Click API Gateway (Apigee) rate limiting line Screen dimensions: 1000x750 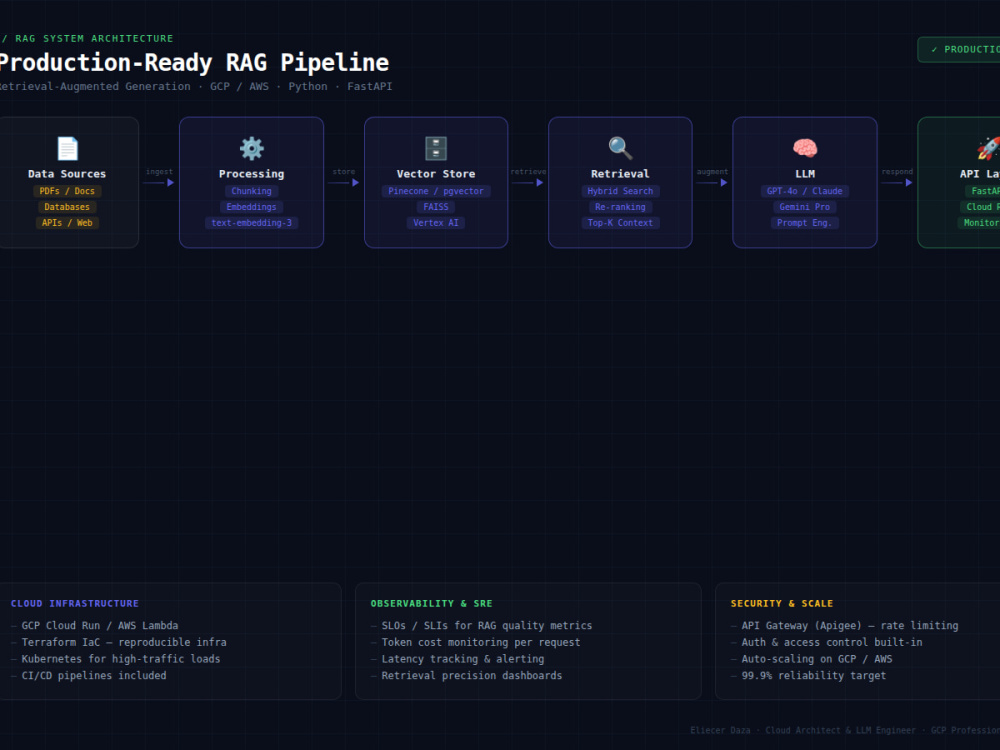coord(850,626)
